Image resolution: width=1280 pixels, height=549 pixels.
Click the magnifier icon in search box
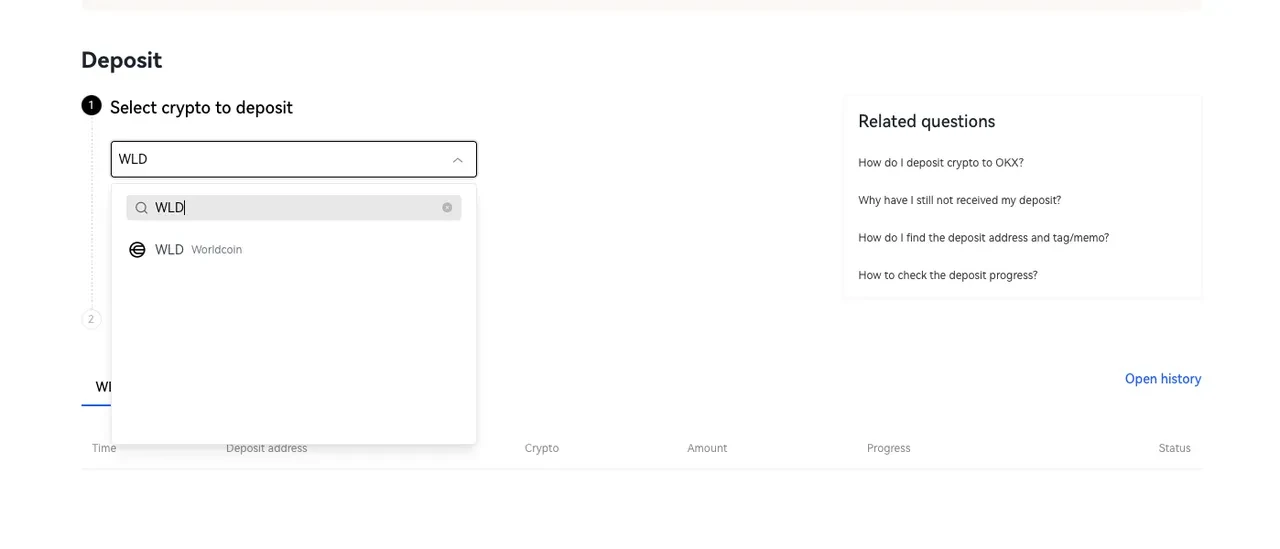(141, 208)
